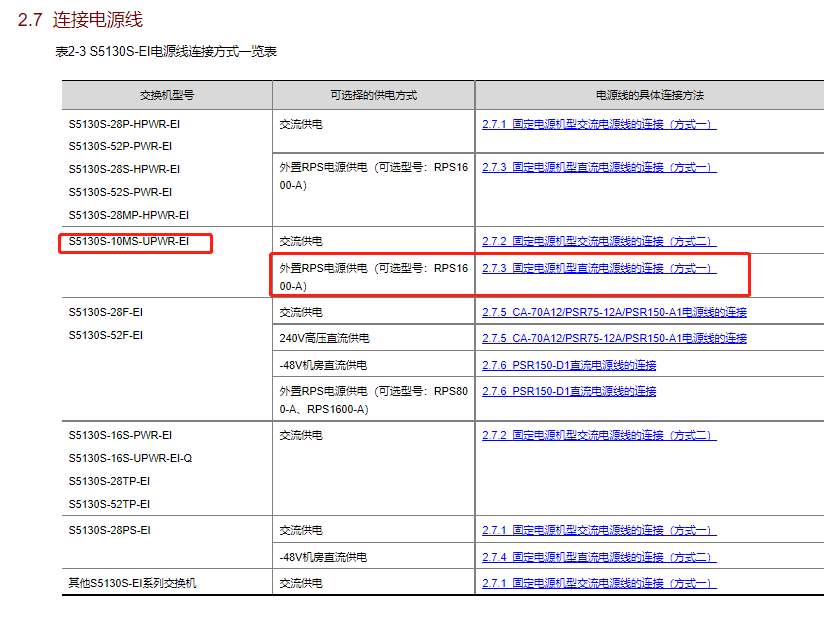Screen dimensions: 824x617
Task: Select model text S5130S-52F-EI
Action: pyautogui.click(x=106, y=336)
